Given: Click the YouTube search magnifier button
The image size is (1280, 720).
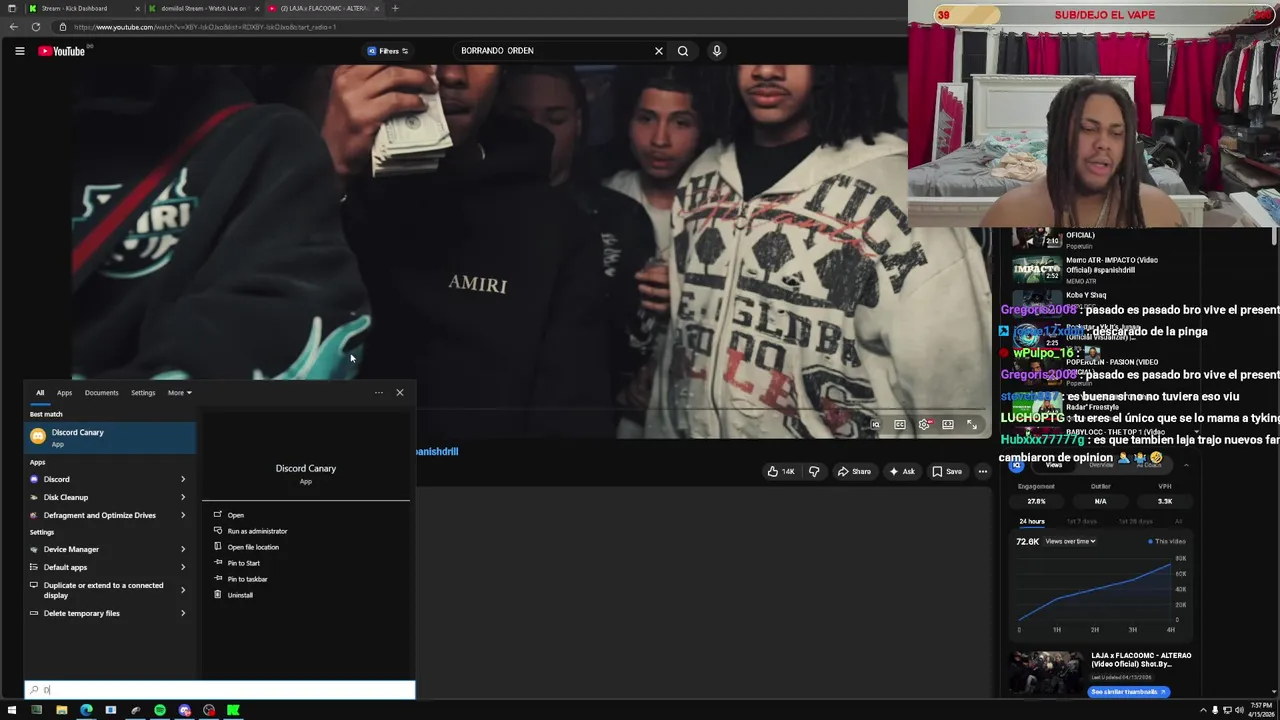Looking at the screenshot, I should pos(683,51).
